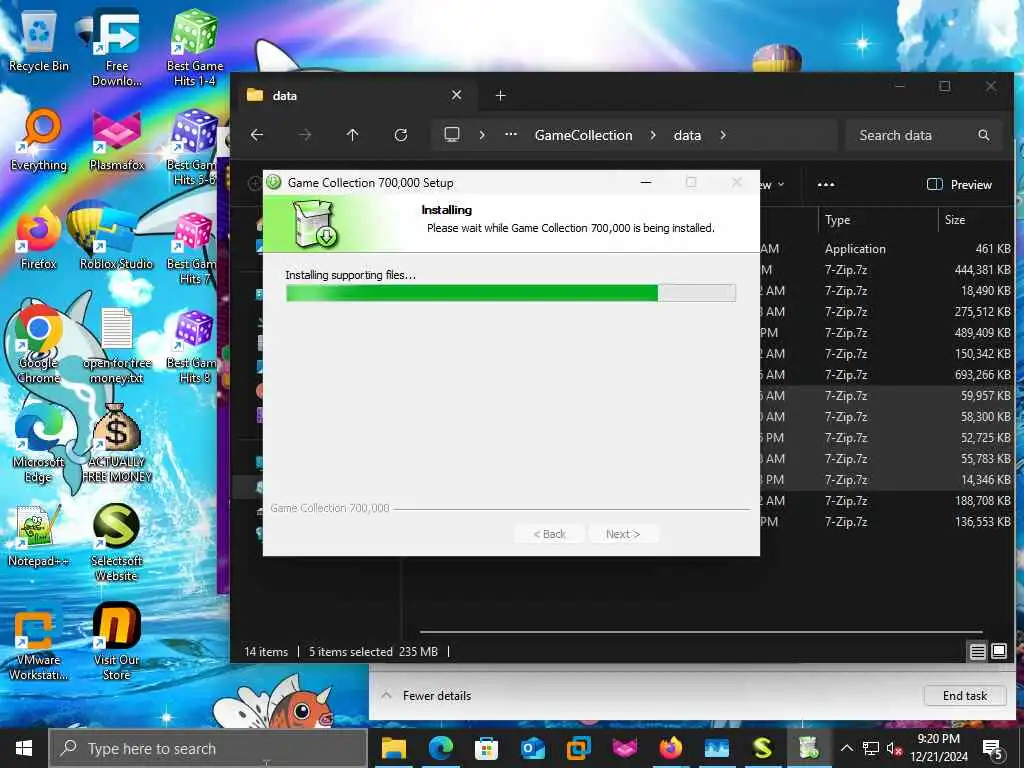This screenshot has height=768, width=1024.
Task: Click the horizontal scrollbar in Explorer
Action: click(701, 632)
